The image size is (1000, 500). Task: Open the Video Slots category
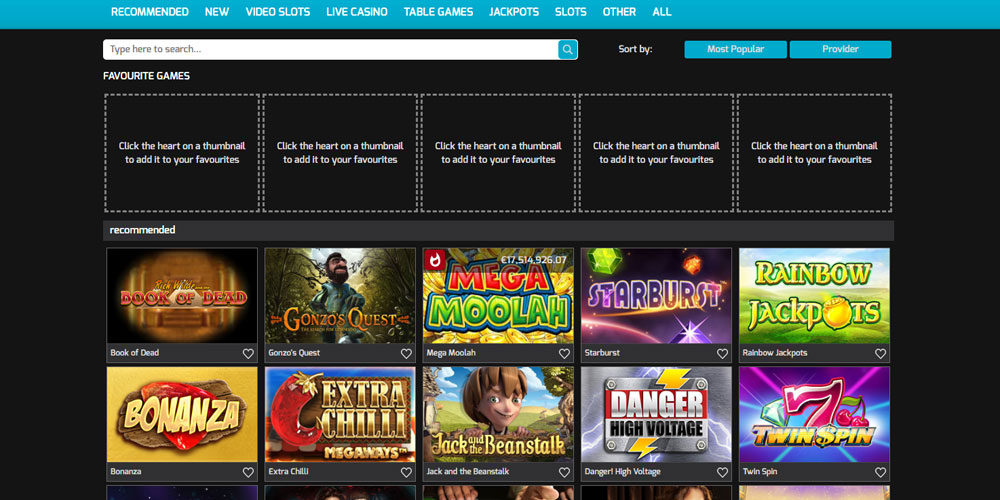click(277, 12)
